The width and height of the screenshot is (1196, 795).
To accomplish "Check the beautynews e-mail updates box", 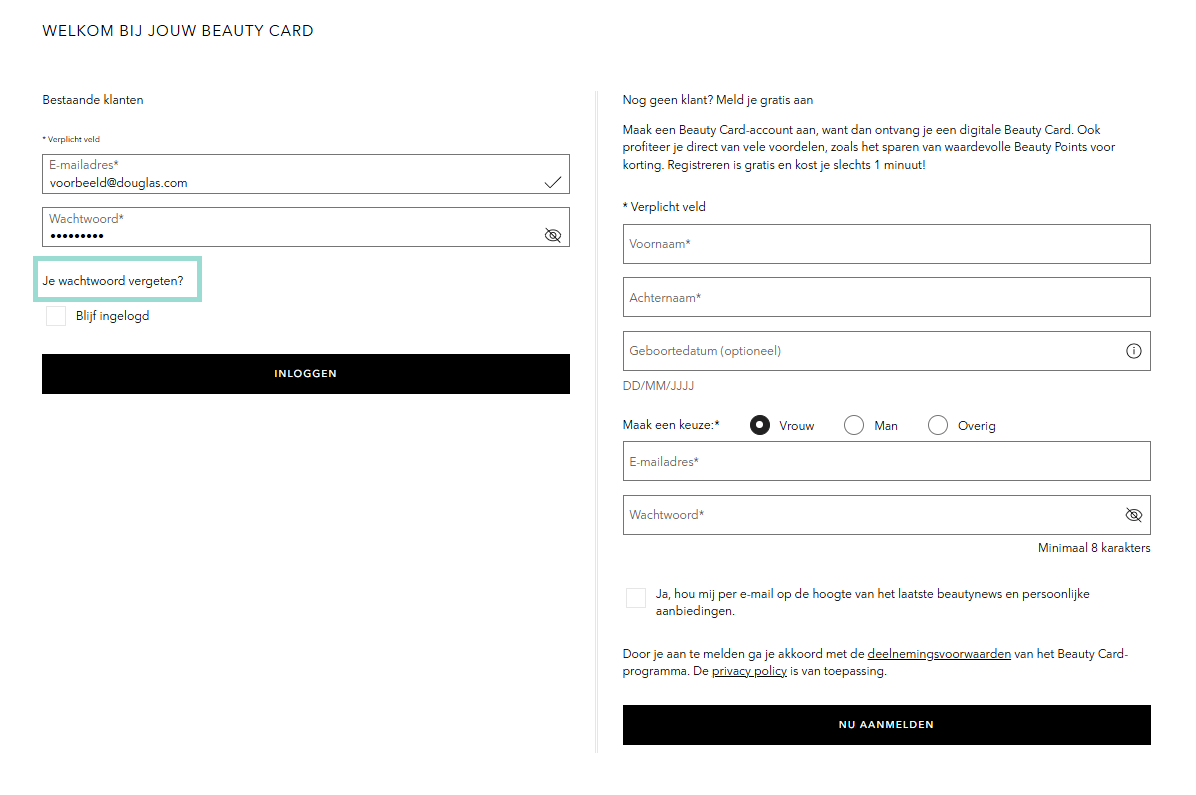I will tap(635, 597).
